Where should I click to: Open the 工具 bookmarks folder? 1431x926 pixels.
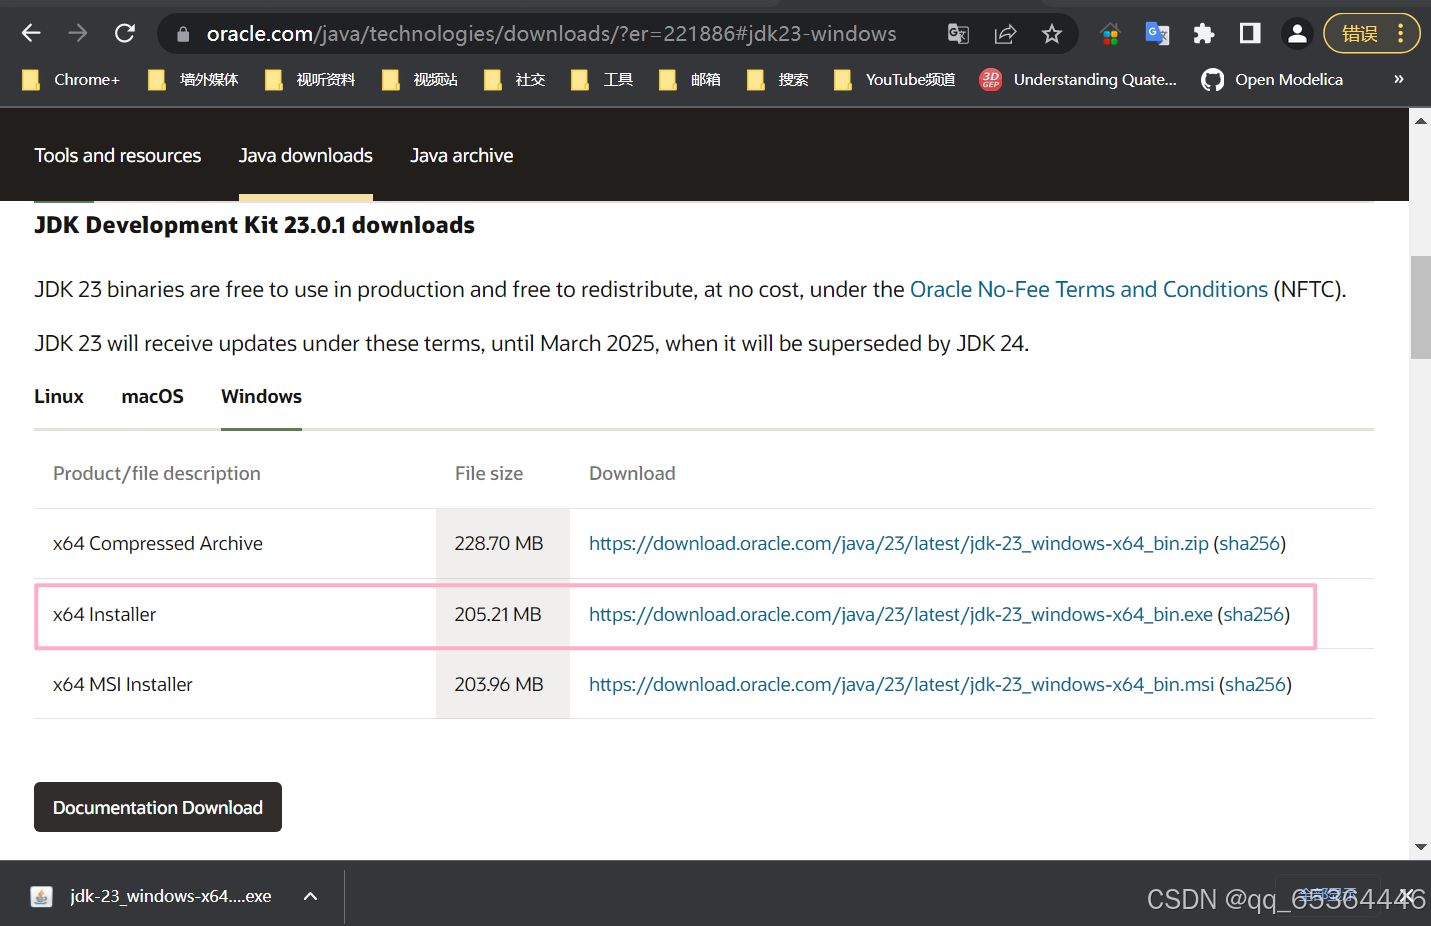click(603, 80)
